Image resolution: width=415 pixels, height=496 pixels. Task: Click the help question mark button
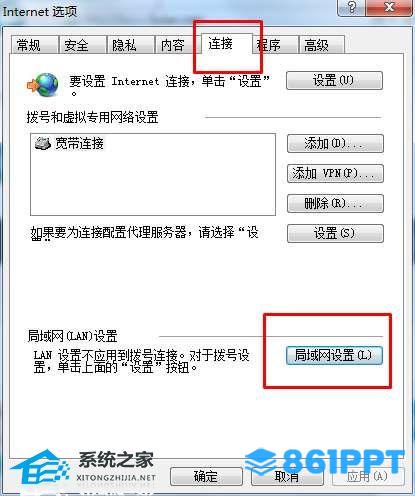(351, 7)
